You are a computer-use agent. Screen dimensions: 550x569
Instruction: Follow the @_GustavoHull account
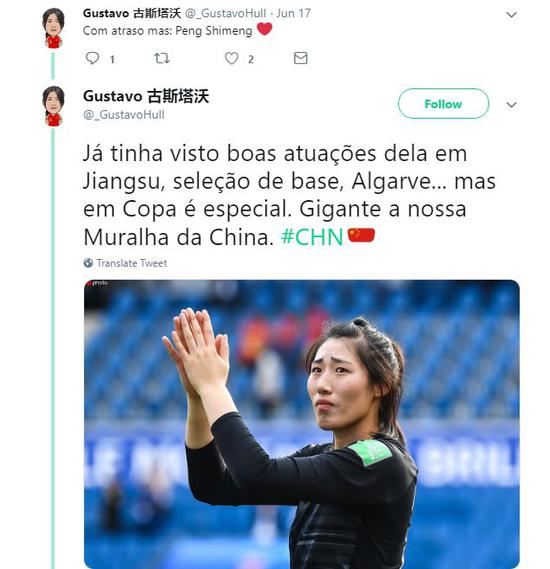[443, 104]
